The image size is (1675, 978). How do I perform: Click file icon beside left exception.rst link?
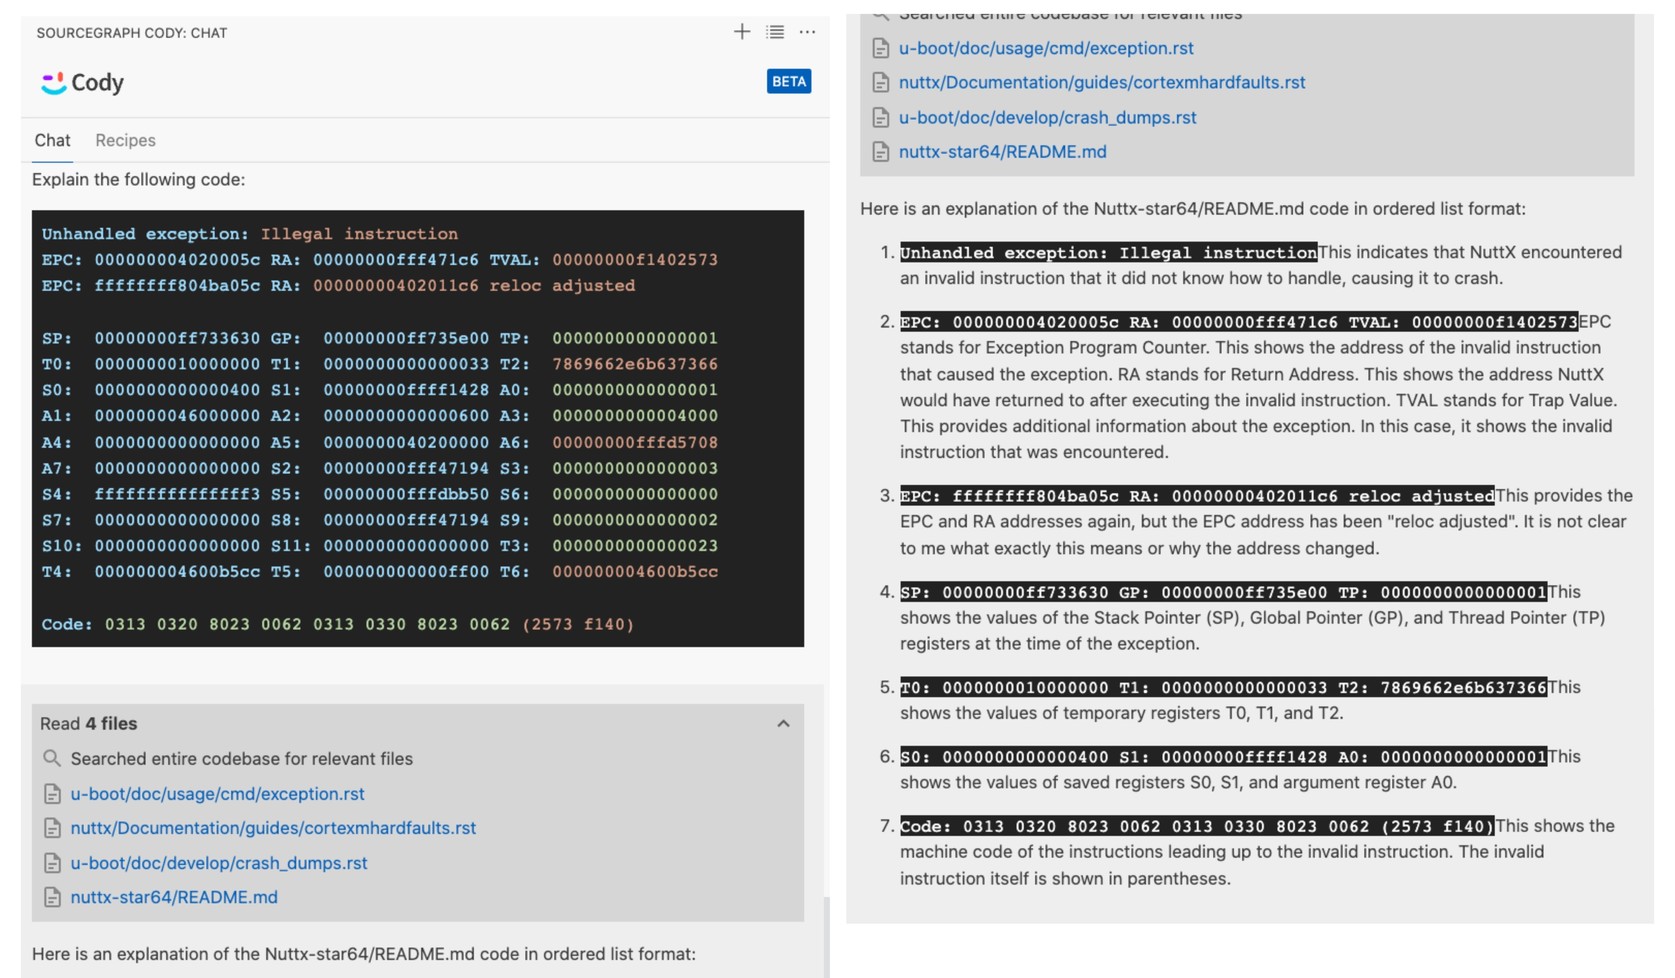(x=52, y=794)
